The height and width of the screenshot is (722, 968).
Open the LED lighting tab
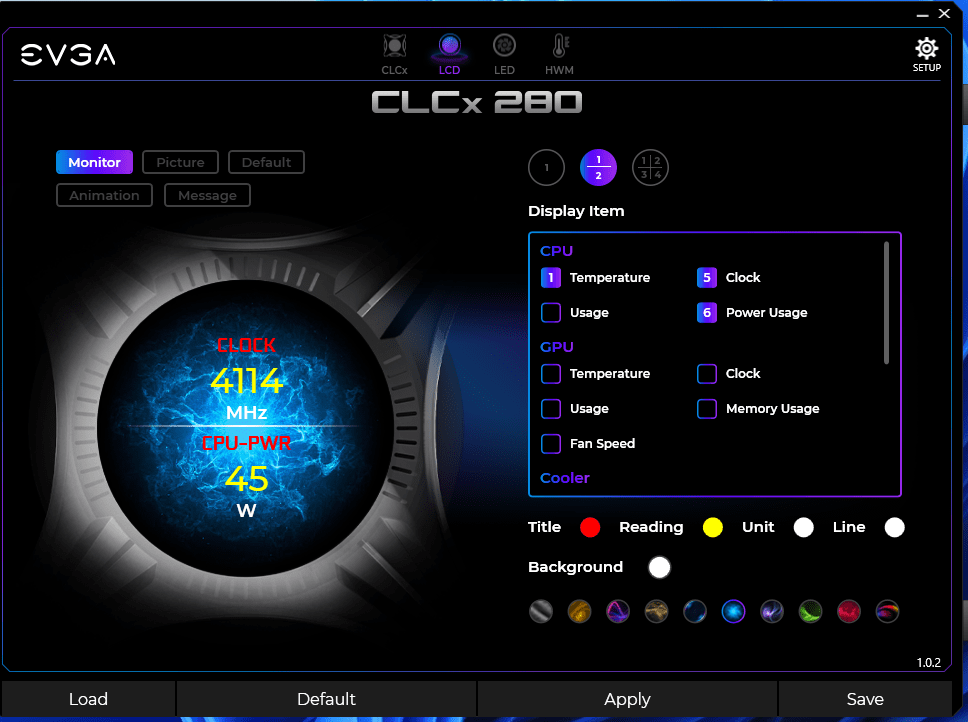pos(504,54)
